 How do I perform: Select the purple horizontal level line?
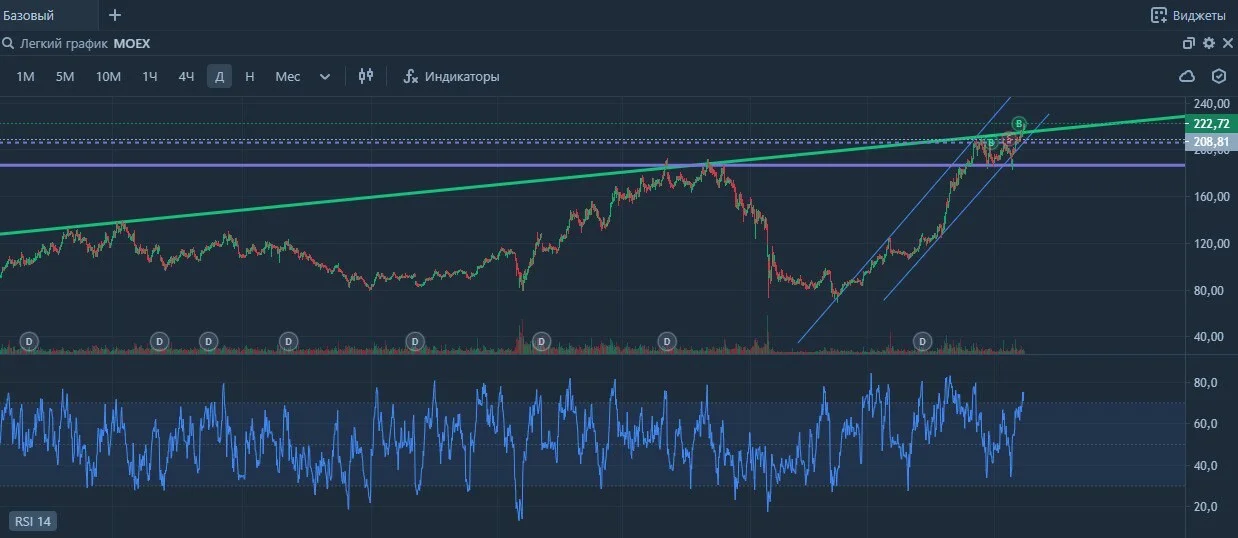592,165
